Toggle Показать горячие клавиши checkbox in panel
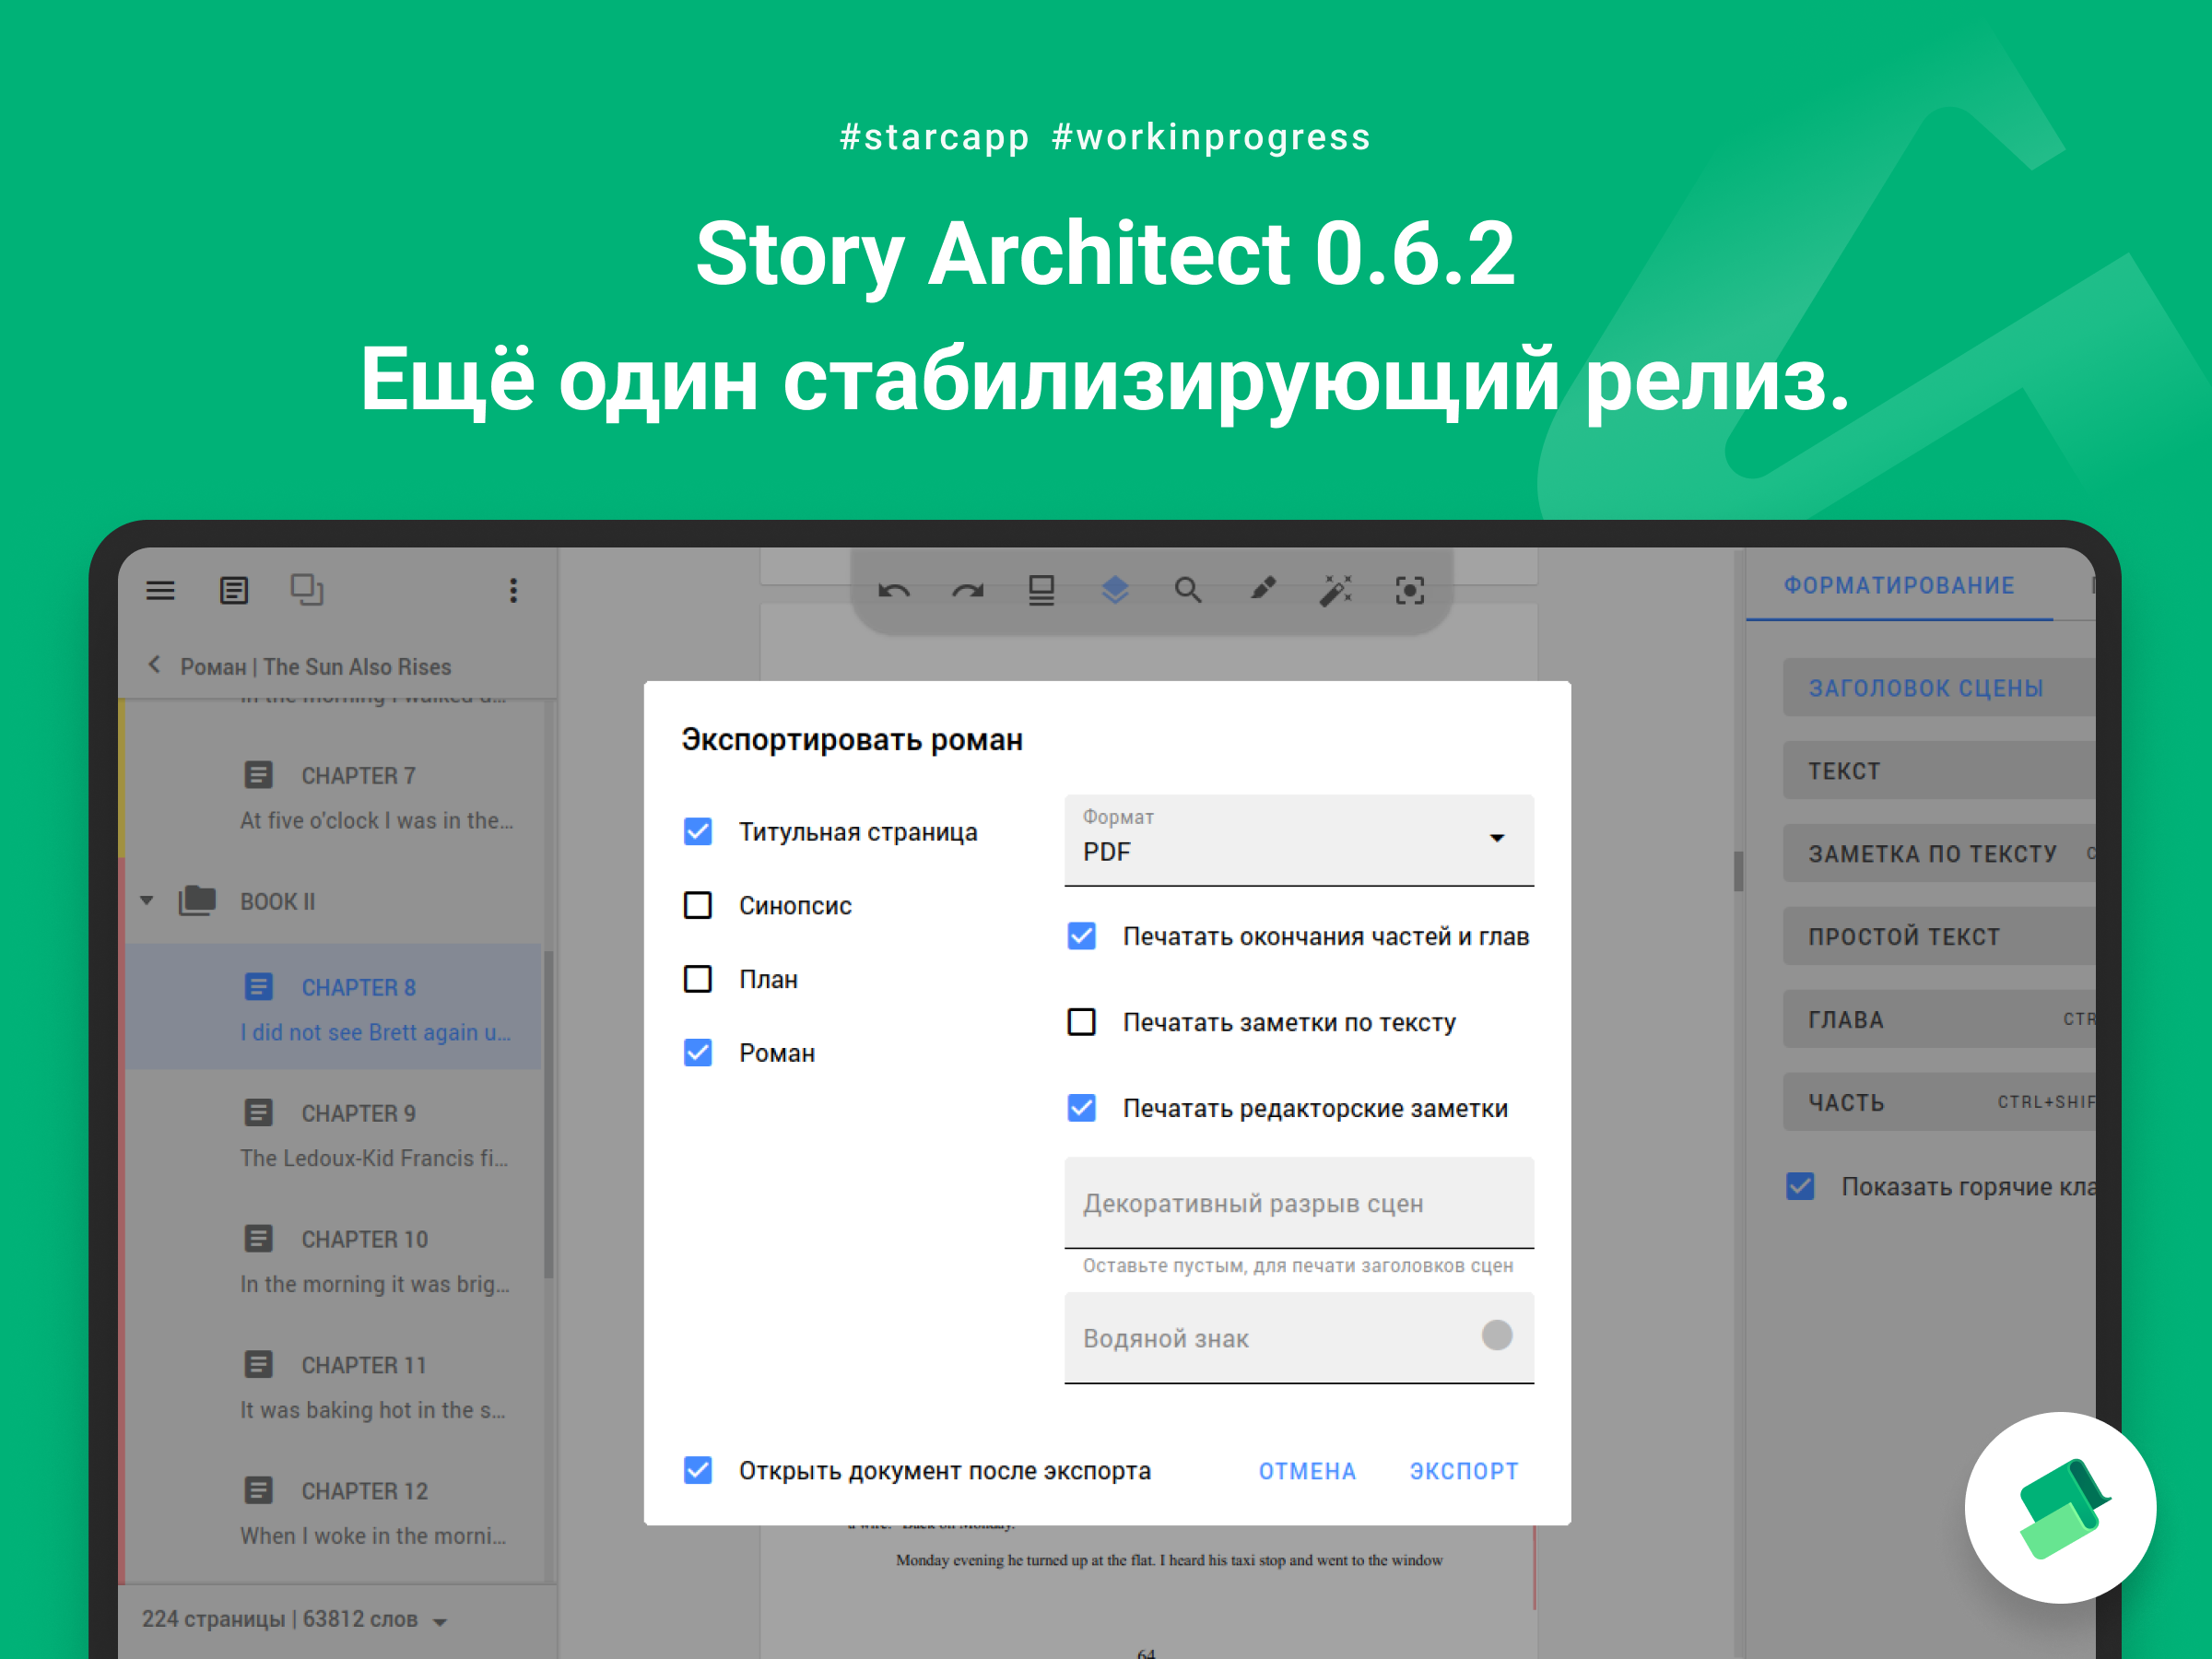Screen dimensions: 2212x1659 [x=1800, y=1186]
